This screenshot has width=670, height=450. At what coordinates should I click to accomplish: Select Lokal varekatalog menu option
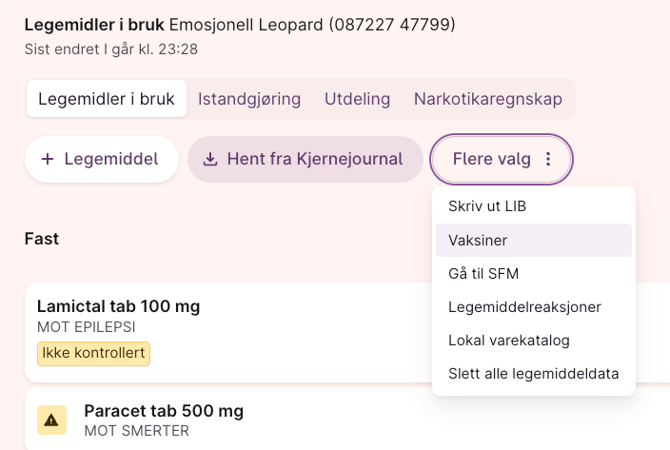pos(509,340)
